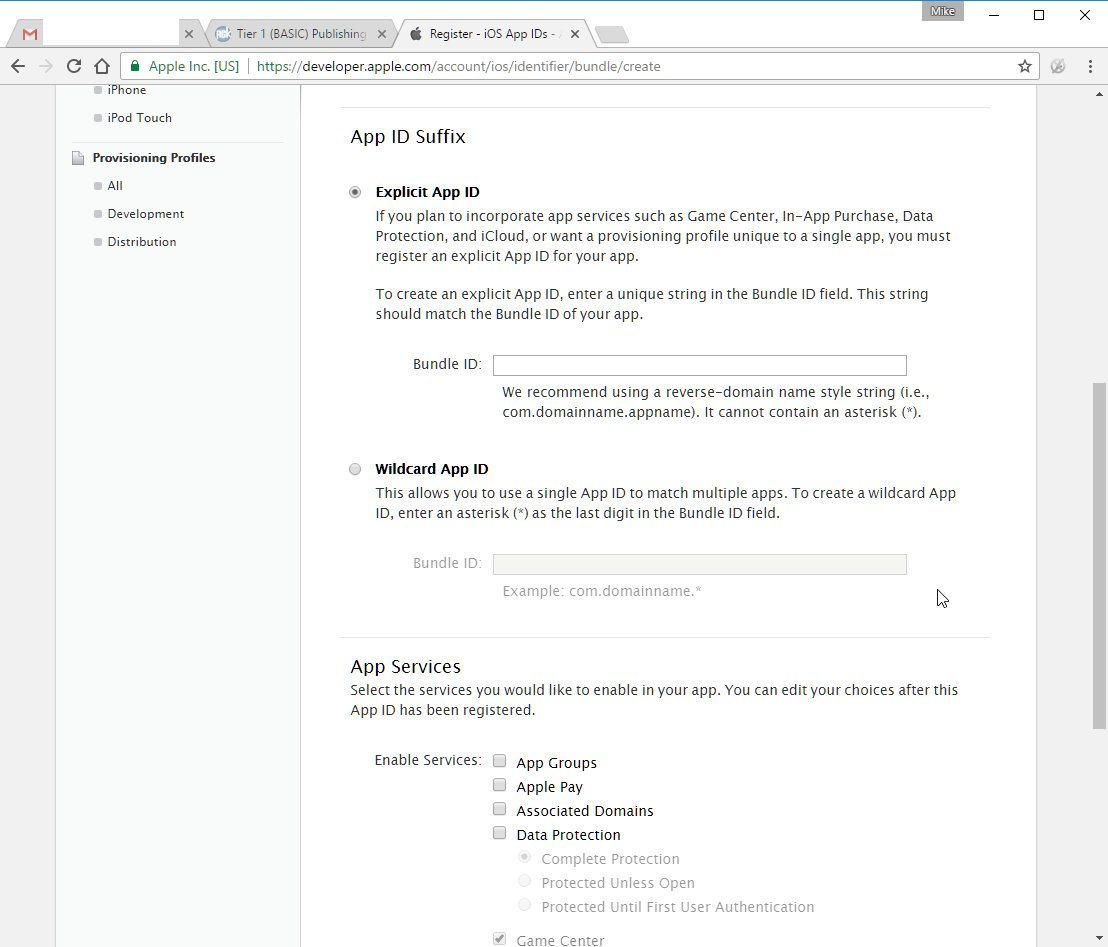
Task: Open the Mike profile button
Action: click(x=943, y=11)
